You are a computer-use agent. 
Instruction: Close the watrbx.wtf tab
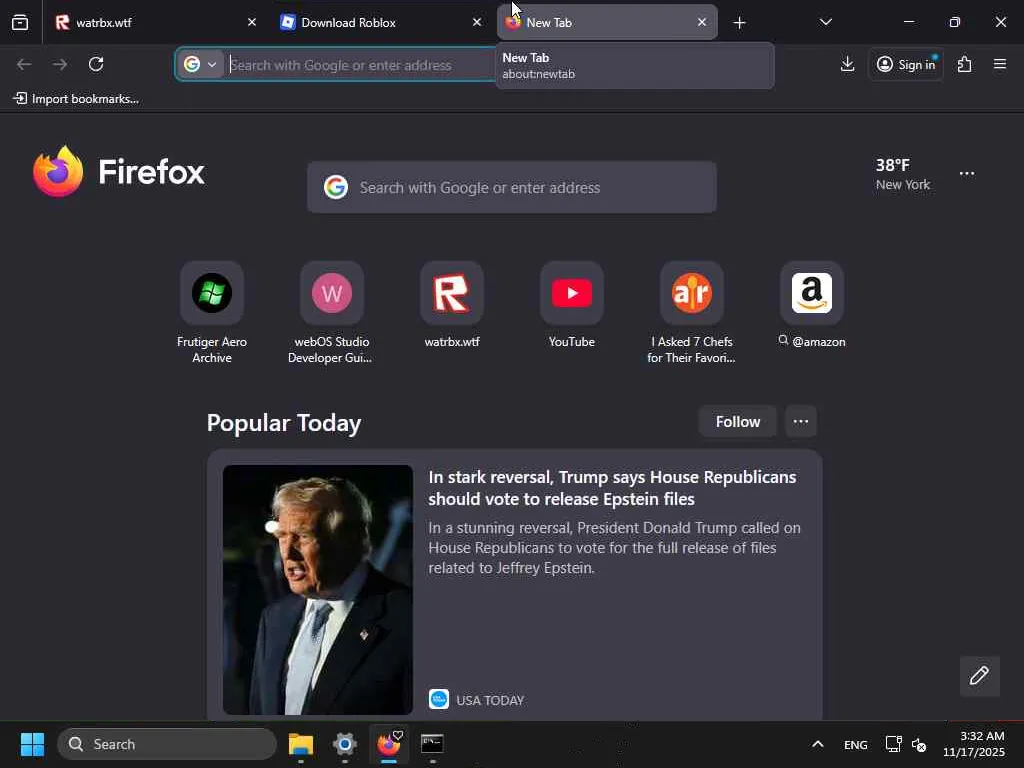(252, 22)
